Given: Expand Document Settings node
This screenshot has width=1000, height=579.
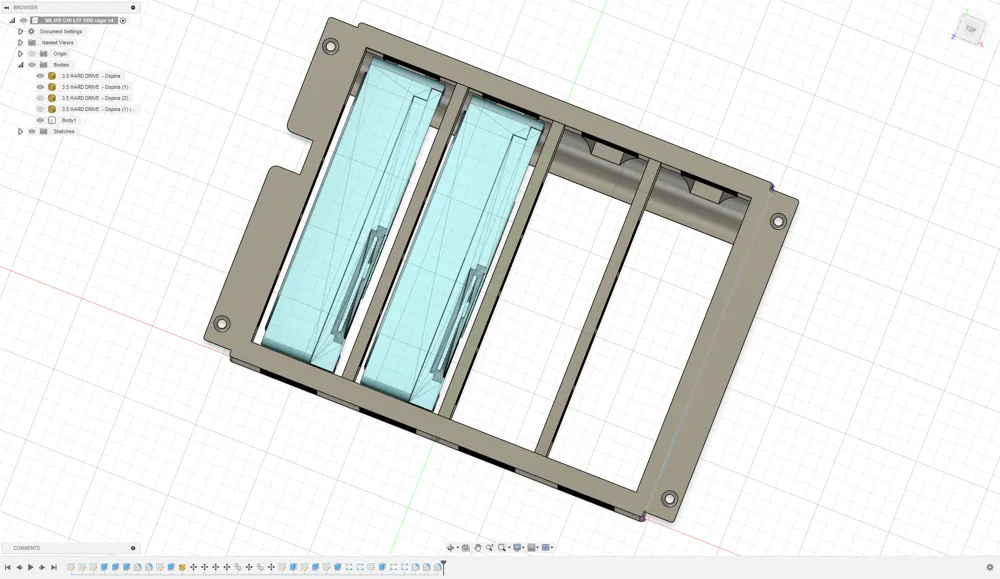Looking at the screenshot, I should tap(20, 31).
